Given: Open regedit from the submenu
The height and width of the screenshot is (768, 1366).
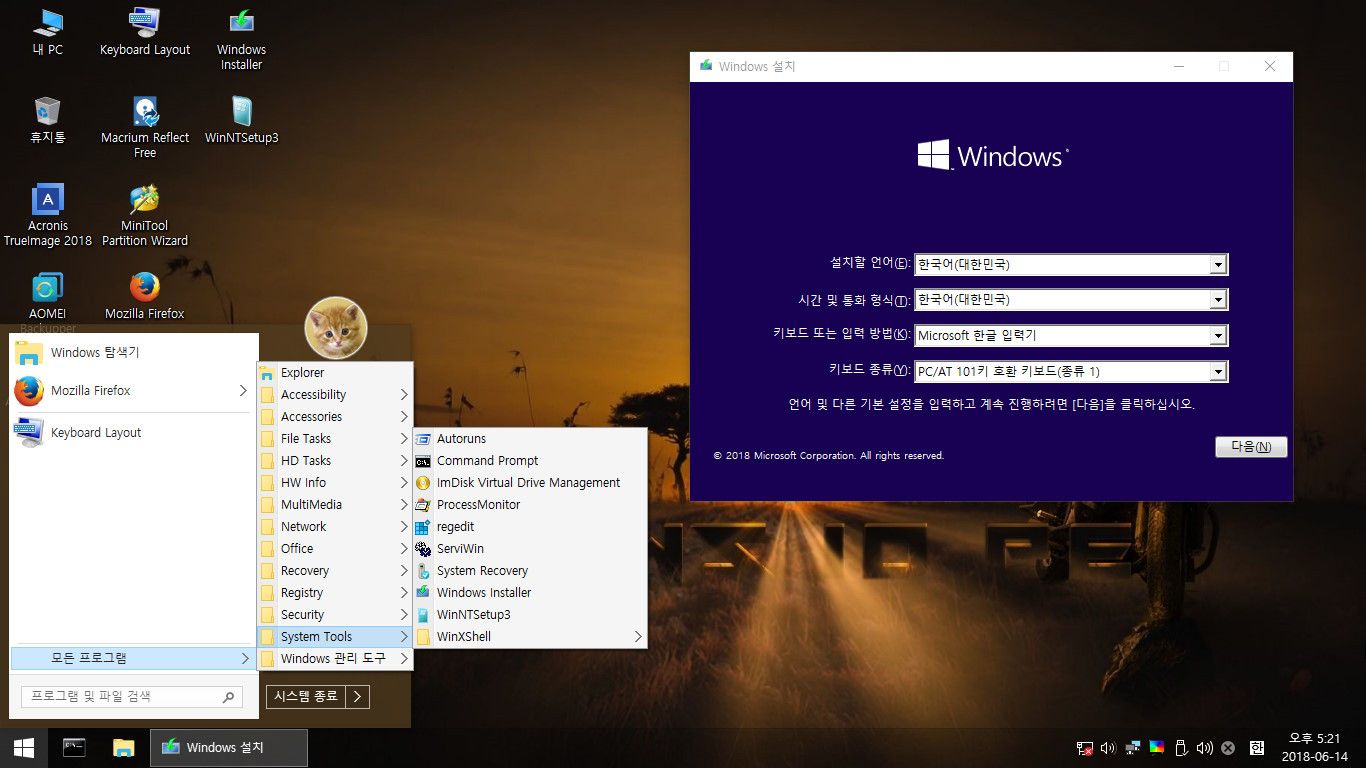Looking at the screenshot, I should [x=530, y=526].
